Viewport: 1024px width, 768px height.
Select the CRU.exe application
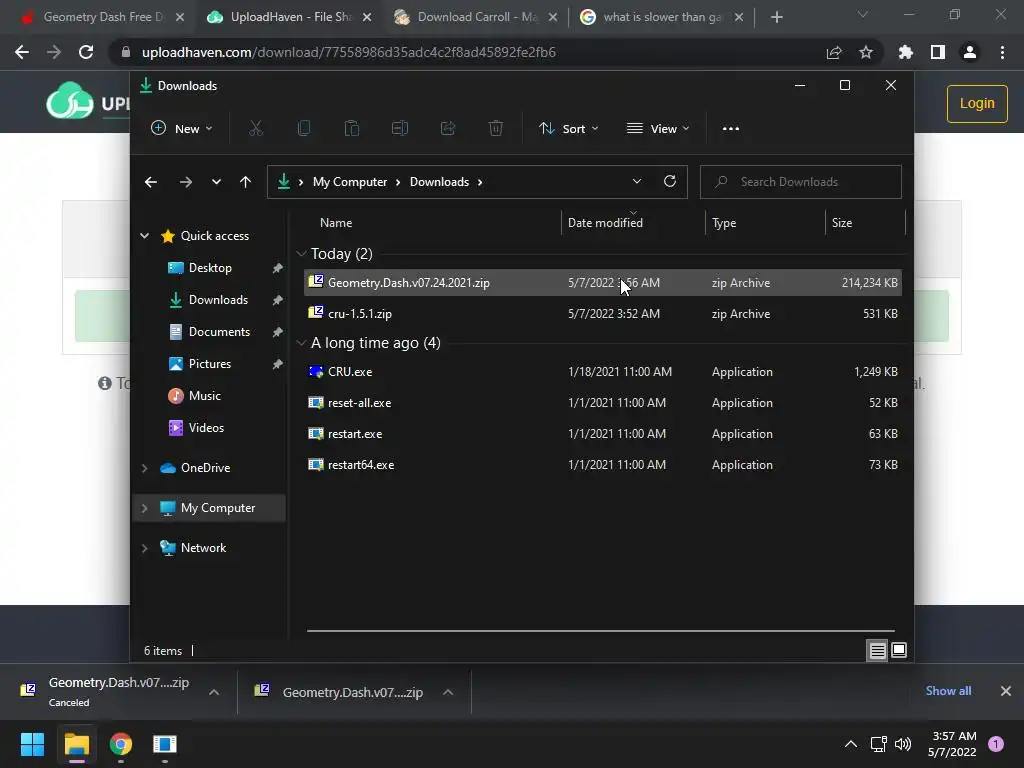[603, 372]
